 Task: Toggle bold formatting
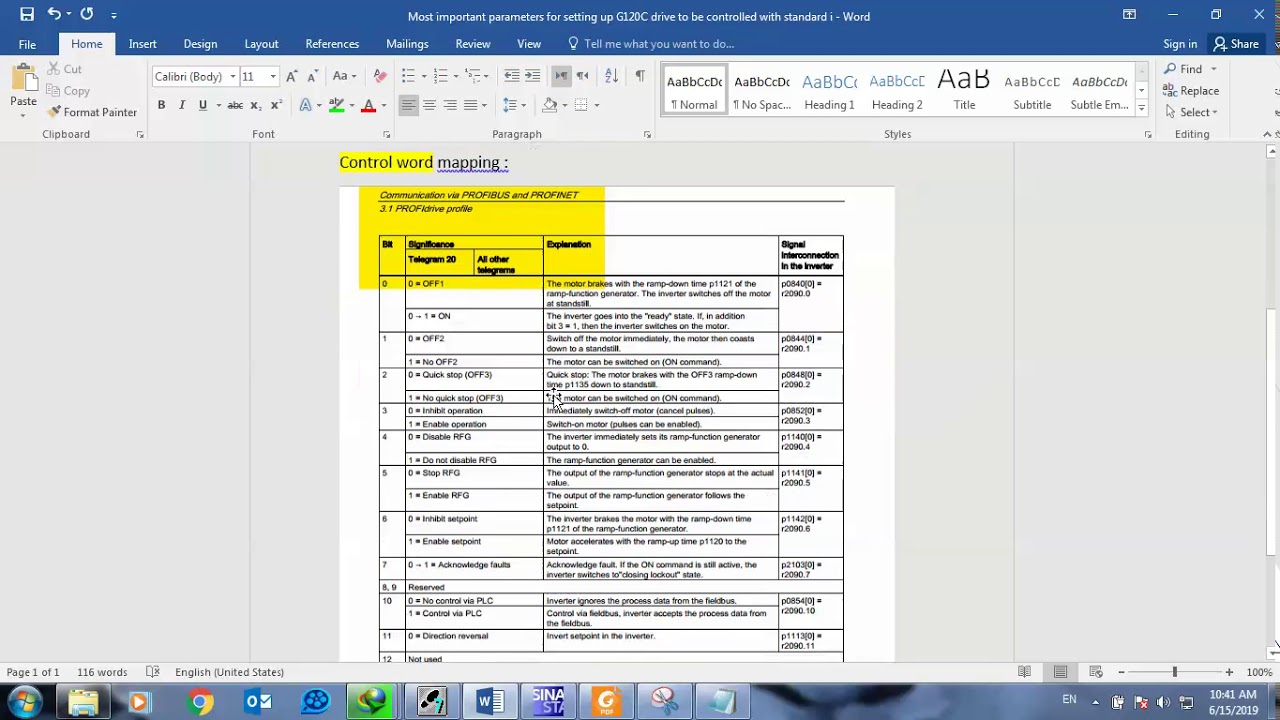point(161,105)
